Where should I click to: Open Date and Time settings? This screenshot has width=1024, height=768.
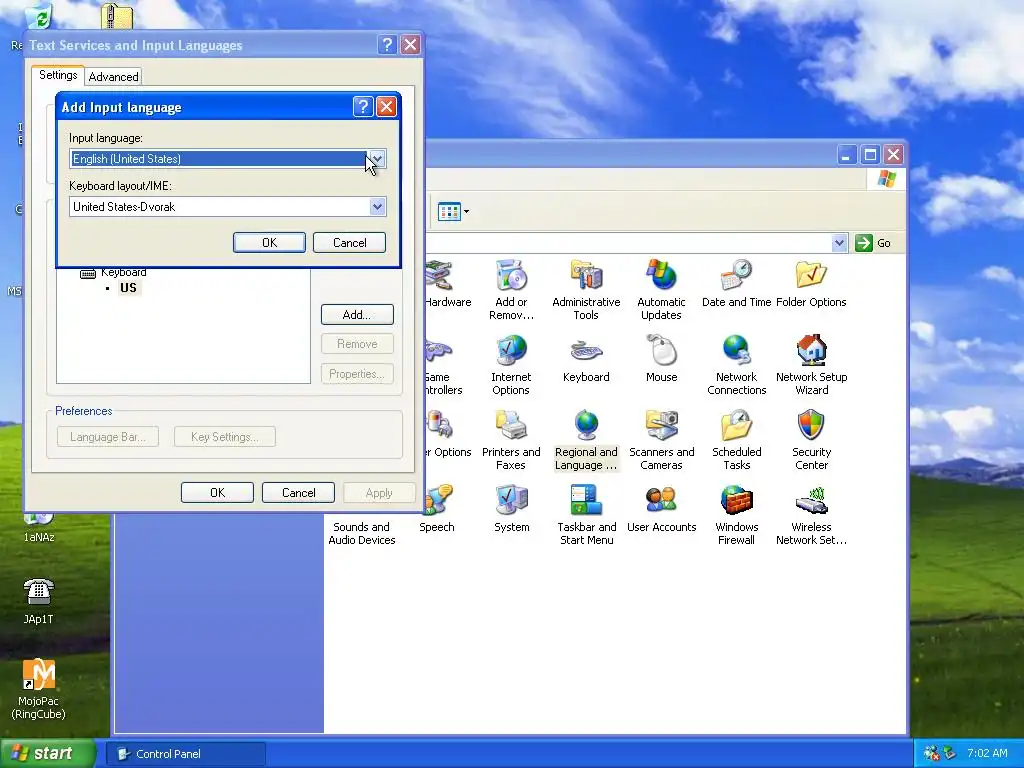pyautogui.click(x=736, y=283)
